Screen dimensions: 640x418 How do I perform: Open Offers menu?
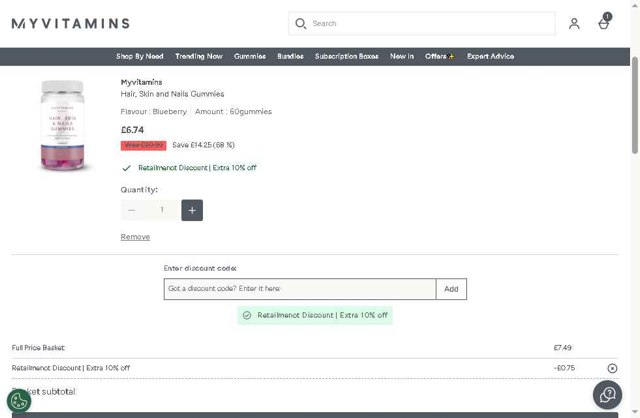440,56
